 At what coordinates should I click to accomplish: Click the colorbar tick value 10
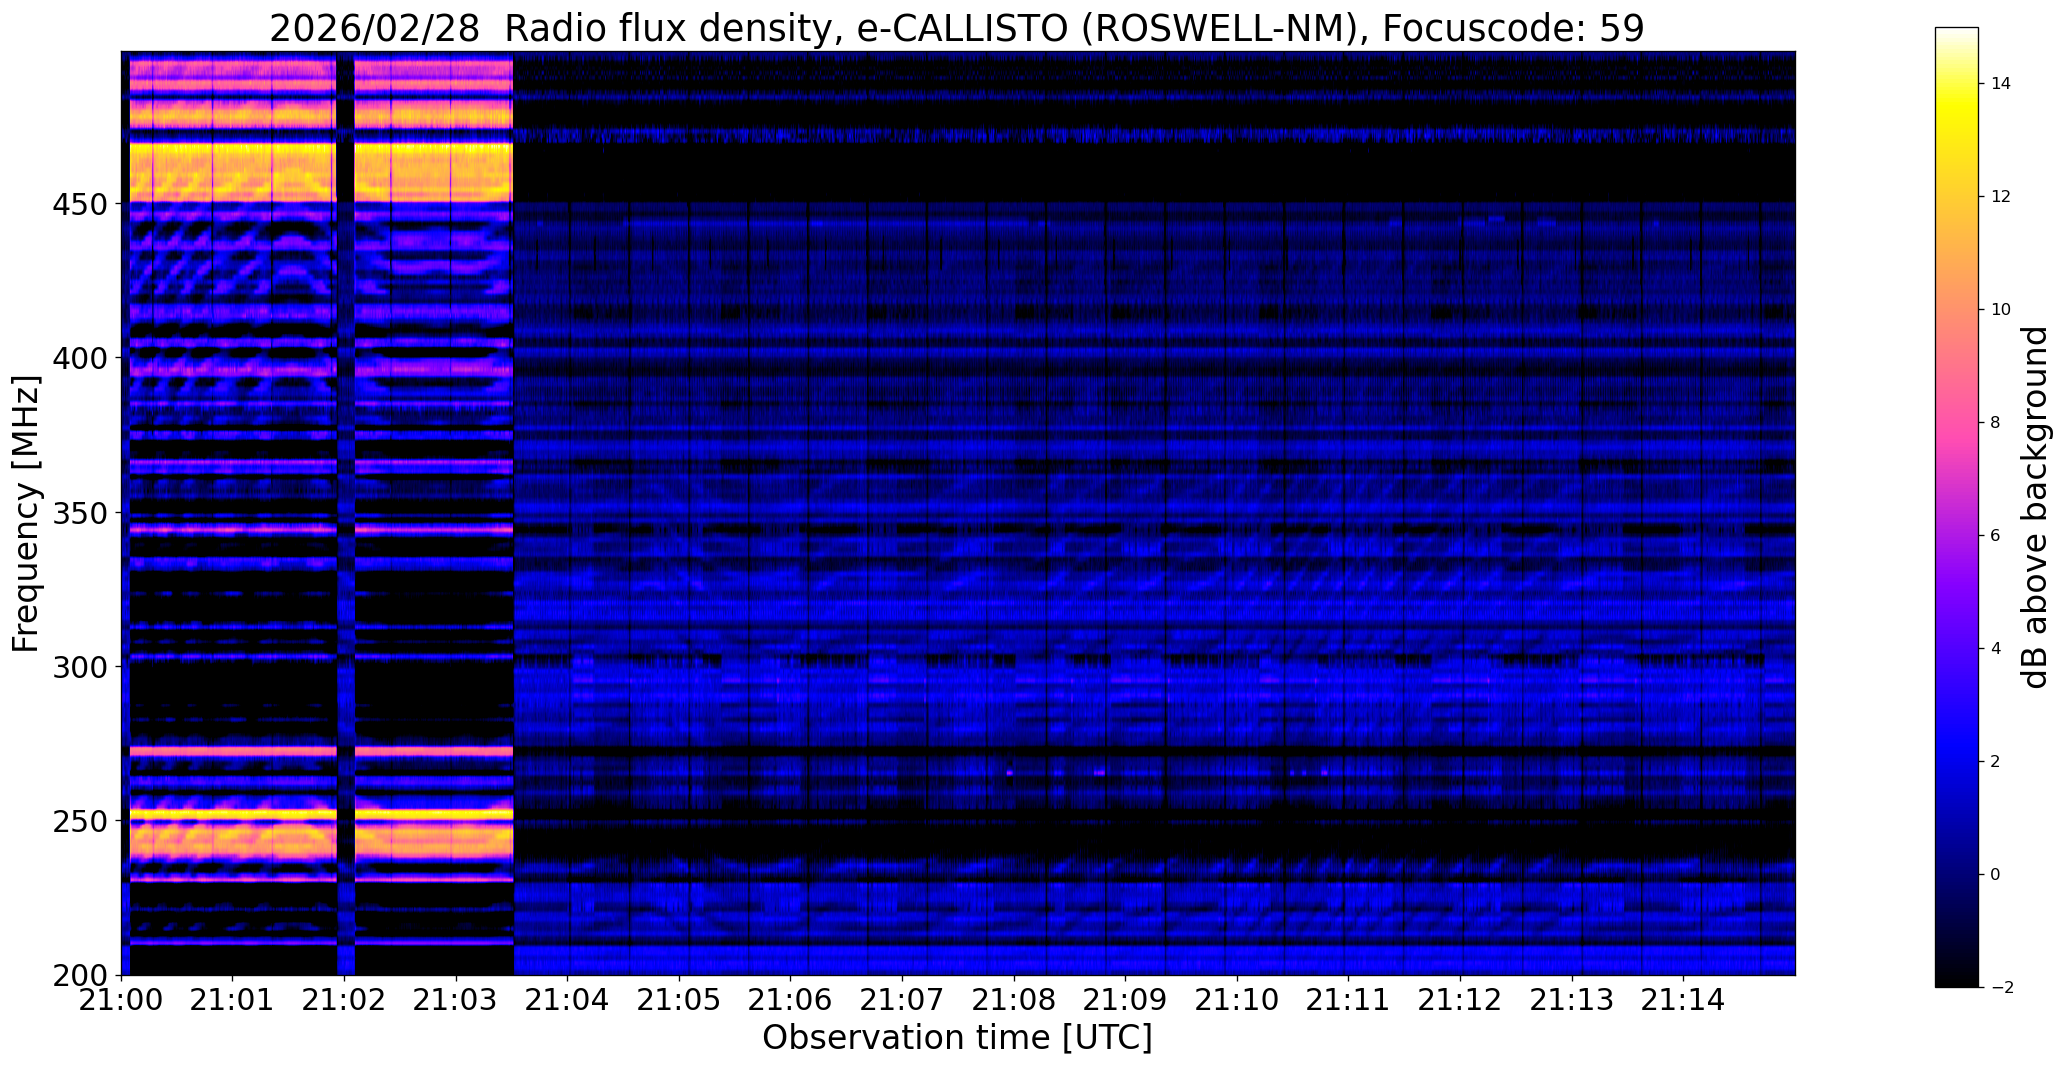tap(2001, 310)
